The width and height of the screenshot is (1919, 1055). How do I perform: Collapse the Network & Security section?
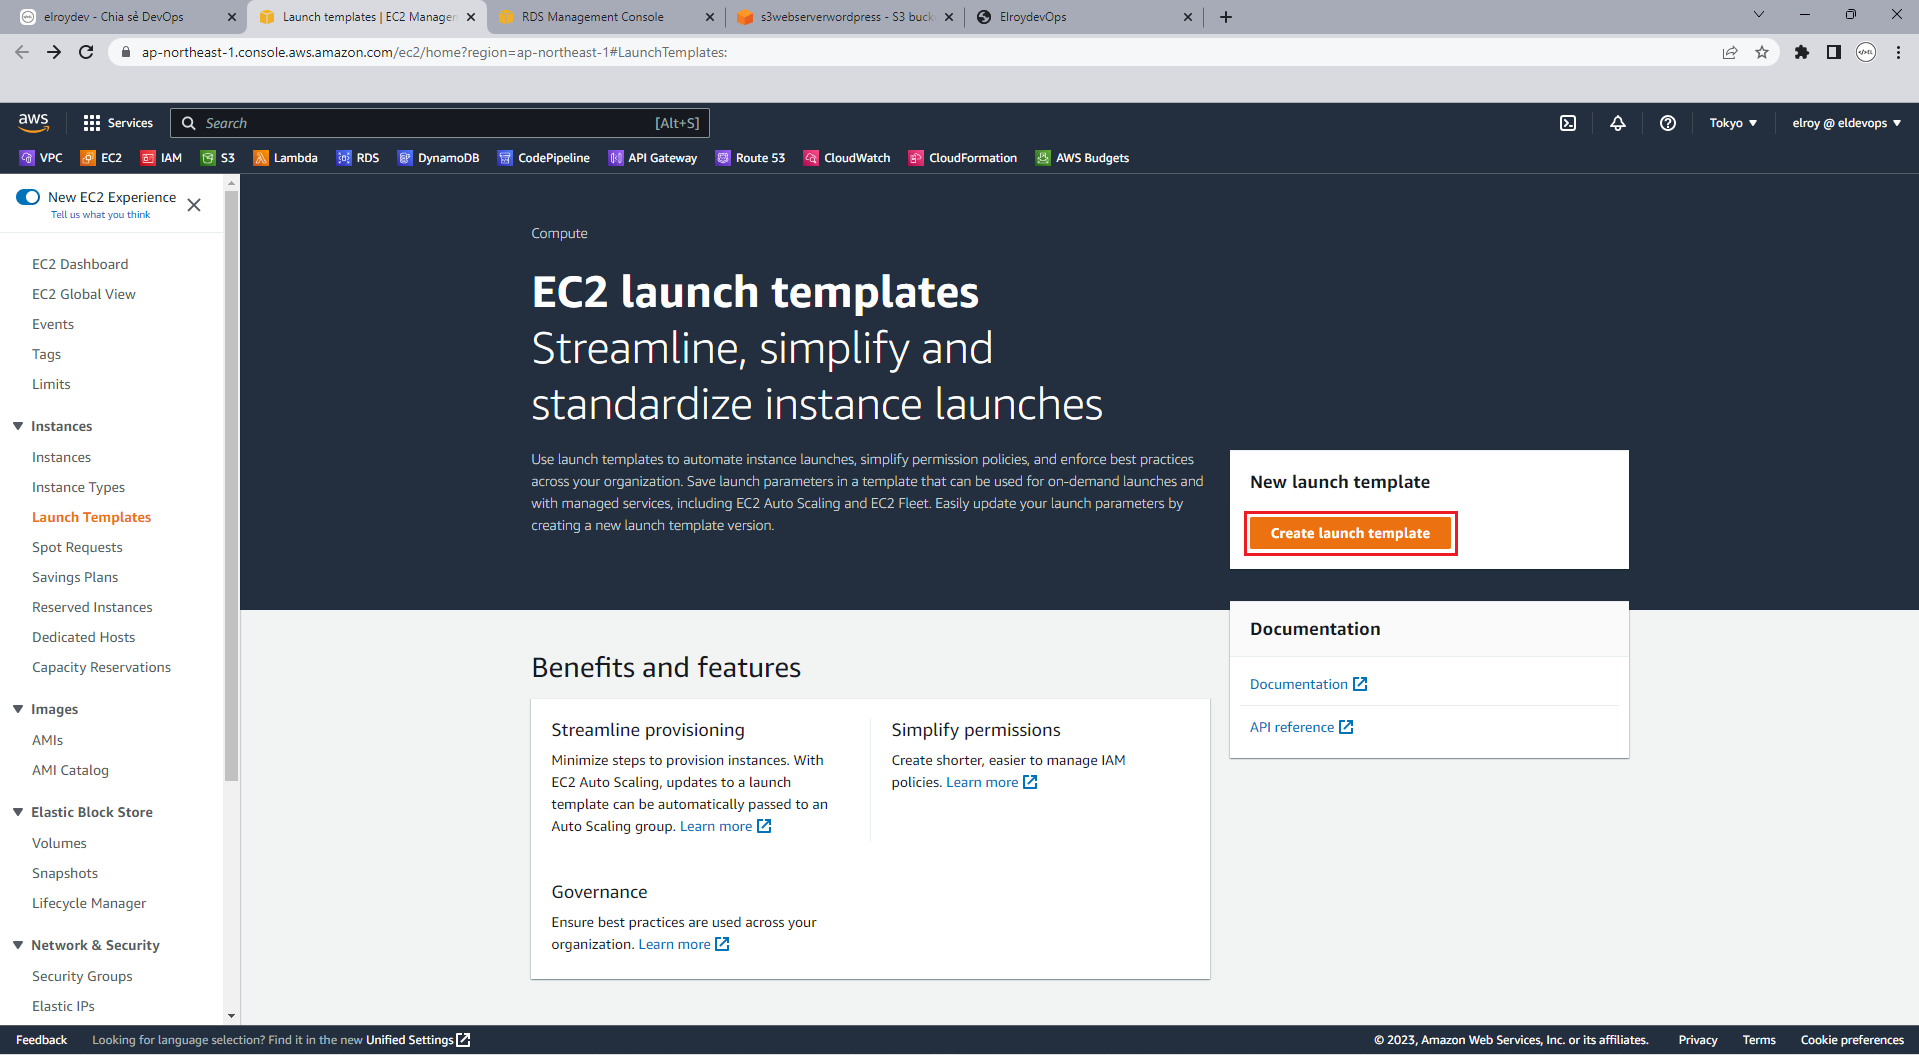[18, 945]
